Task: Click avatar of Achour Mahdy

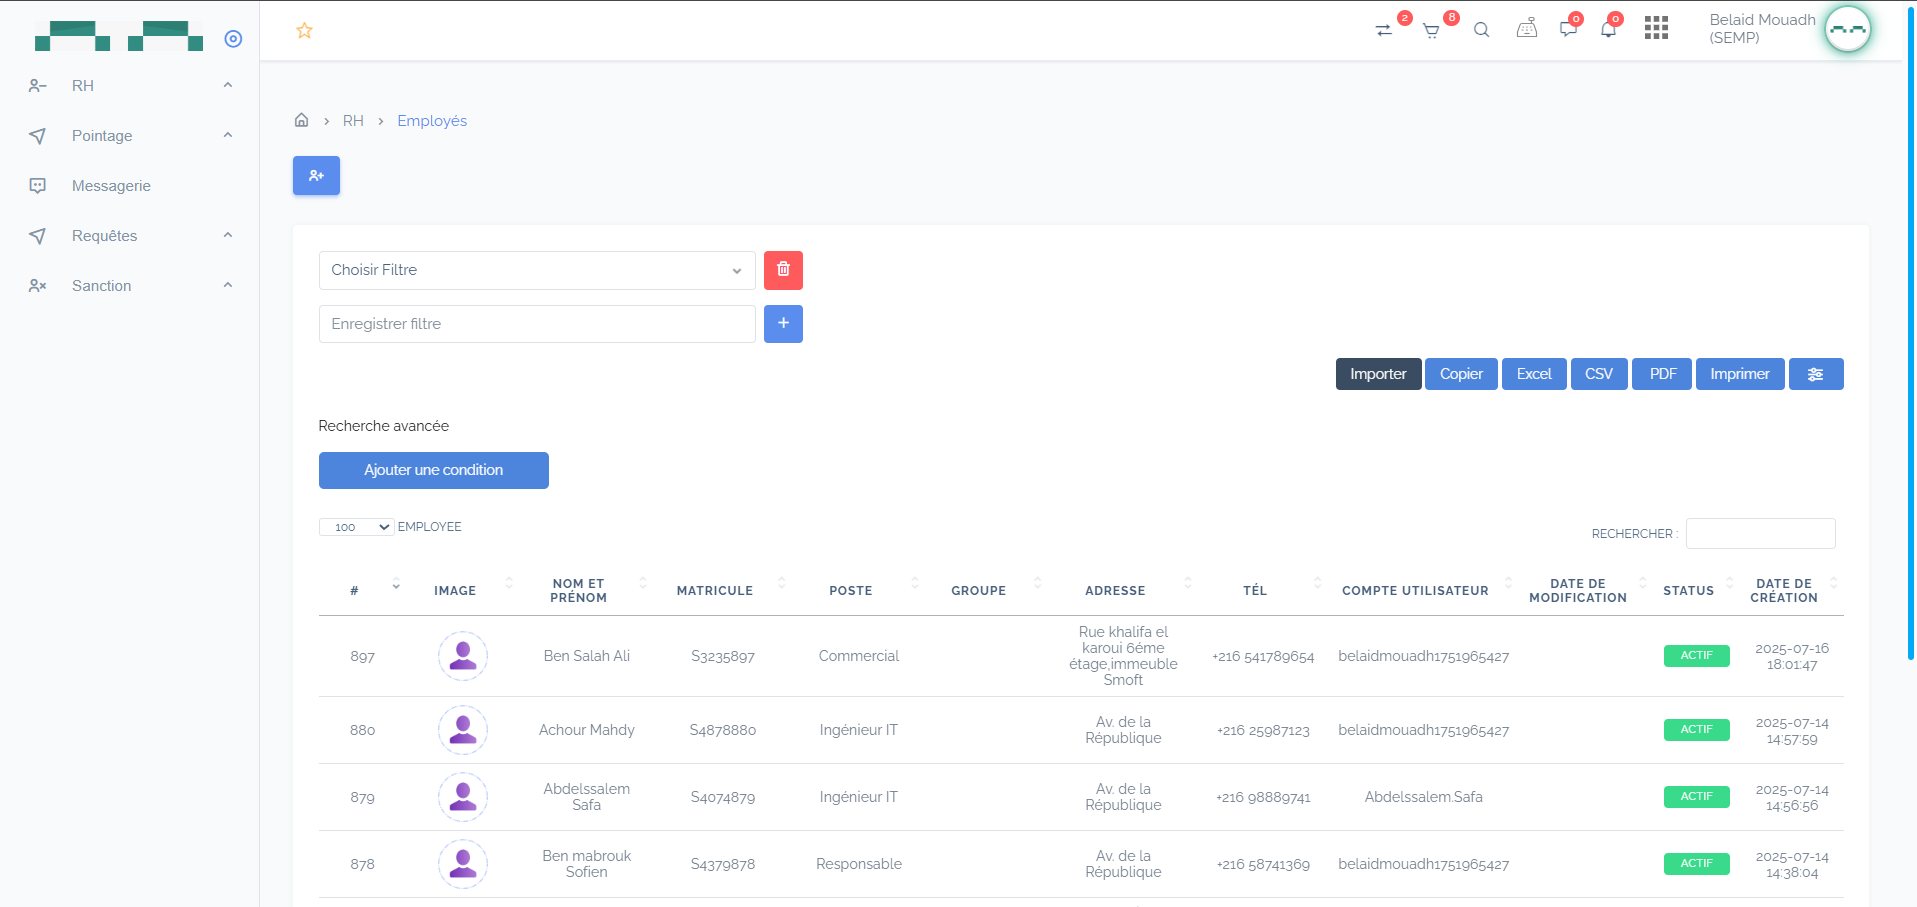Action: coord(463,730)
